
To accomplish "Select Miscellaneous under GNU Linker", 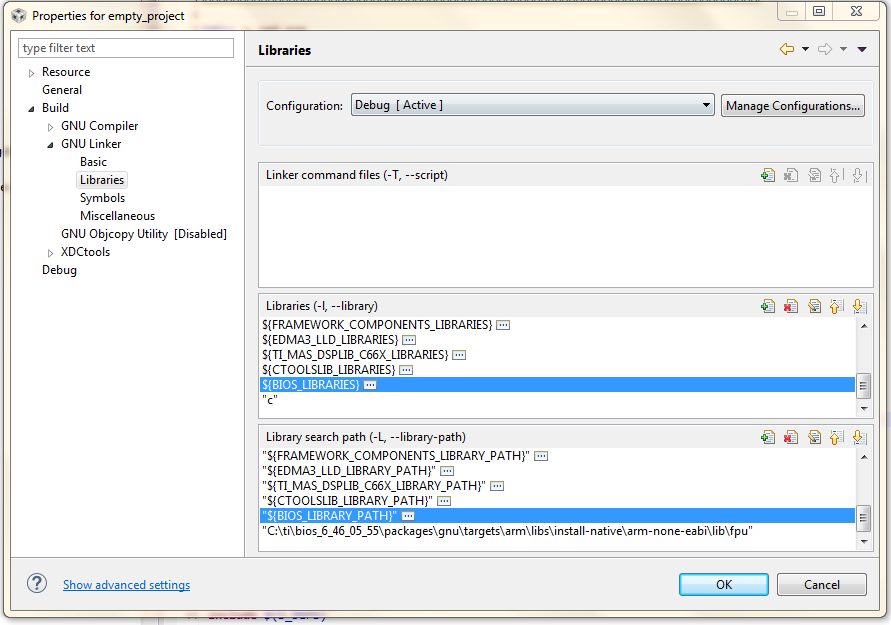I will point(117,216).
